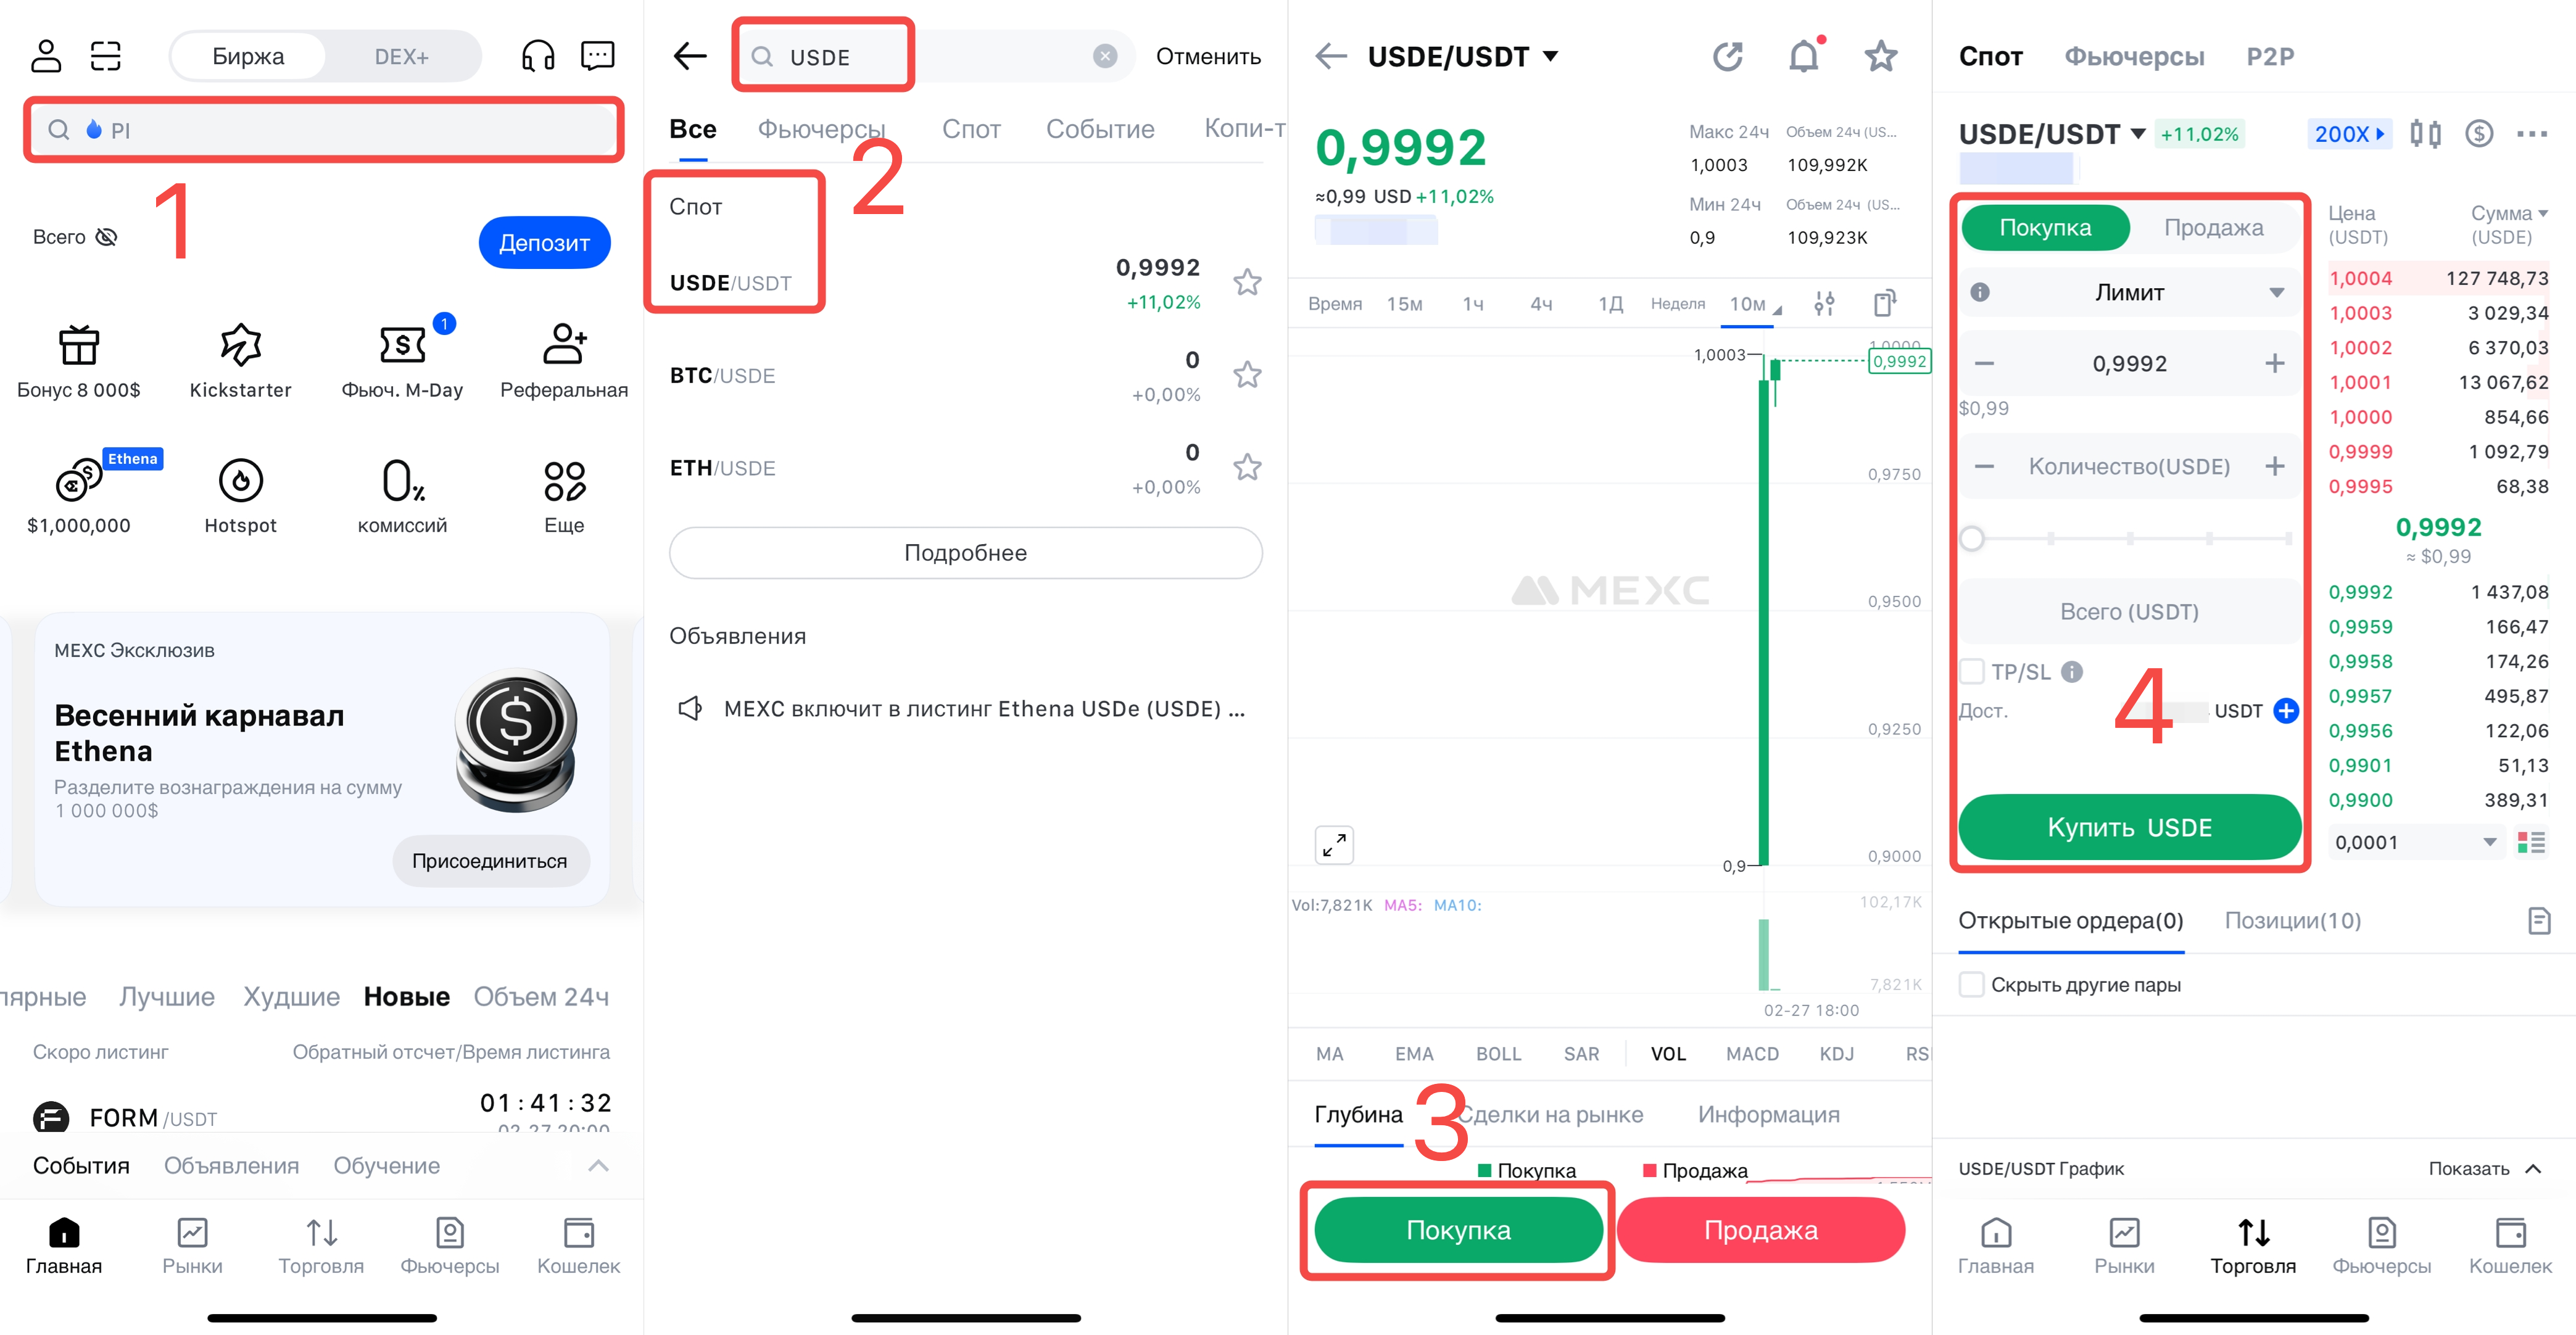Select the Позиции(10) tab
The height and width of the screenshot is (1335, 2576).
[2292, 920]
